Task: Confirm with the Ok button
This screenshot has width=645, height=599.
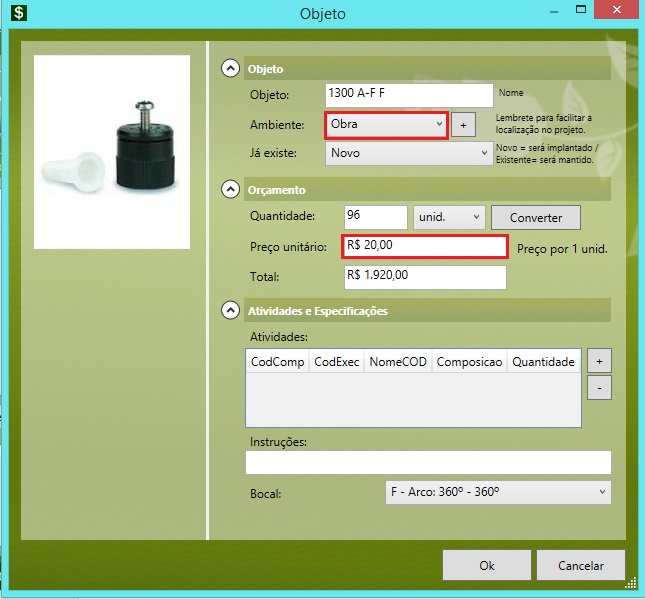Action: (x=486, y=565)
